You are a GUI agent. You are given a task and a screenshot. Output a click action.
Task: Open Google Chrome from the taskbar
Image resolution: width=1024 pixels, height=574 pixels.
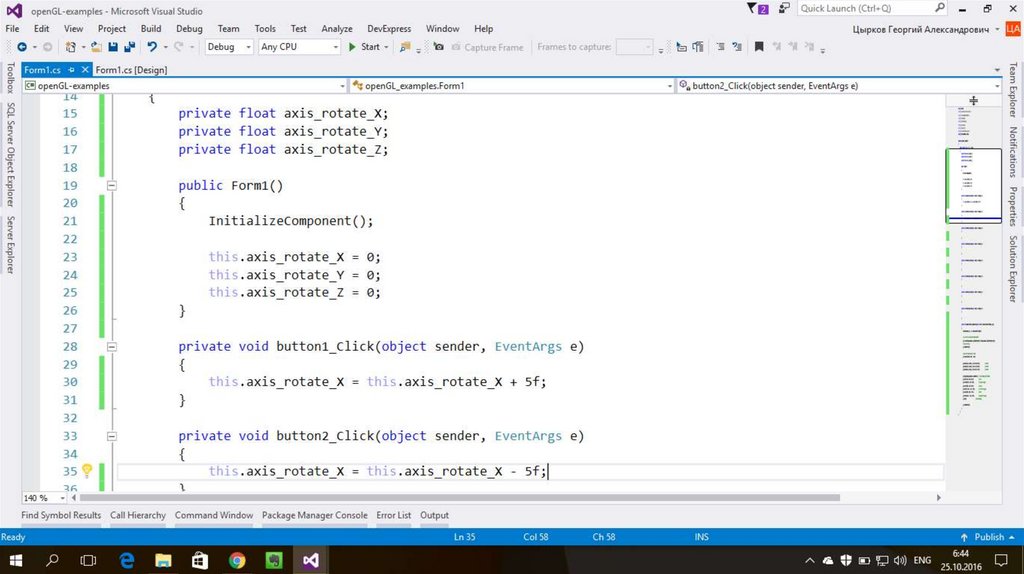click(x=237, y=560)
